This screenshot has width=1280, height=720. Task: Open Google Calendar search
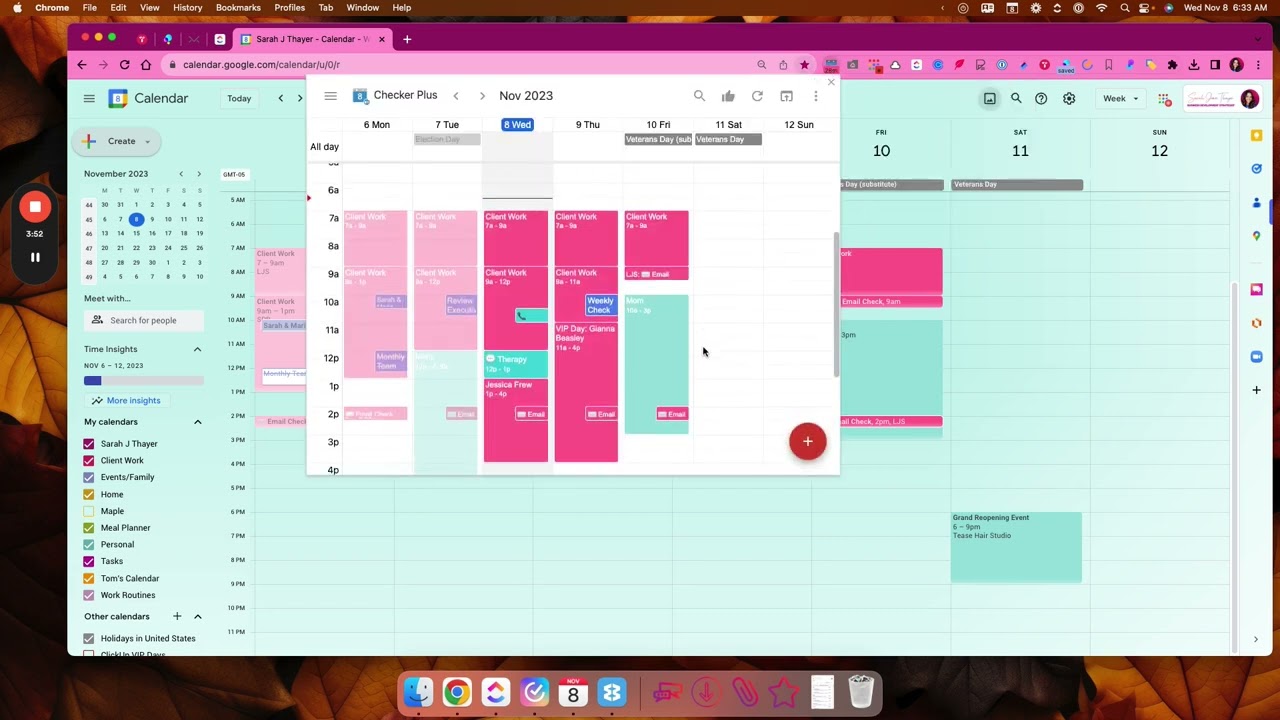(1016, 98)
